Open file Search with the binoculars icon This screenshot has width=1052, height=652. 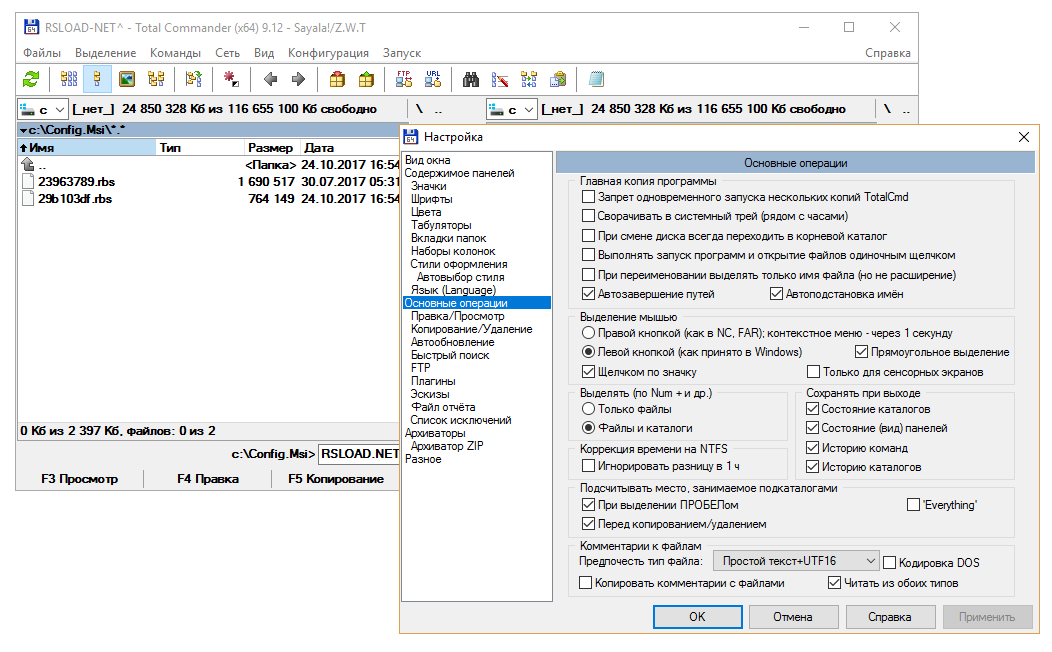[x=471, y=79]
